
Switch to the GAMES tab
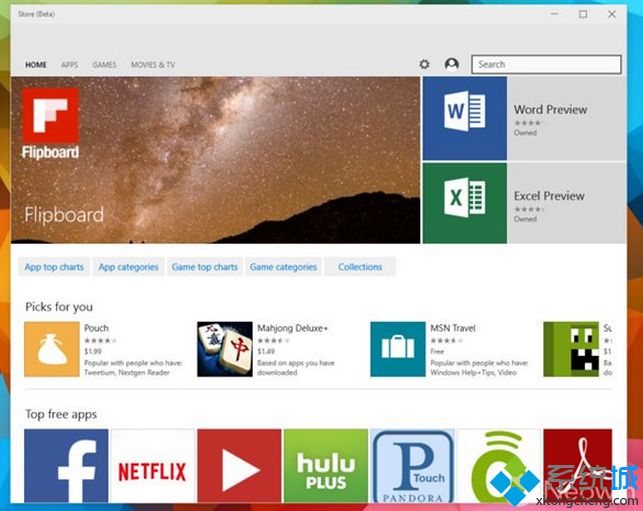click(104, 65)
